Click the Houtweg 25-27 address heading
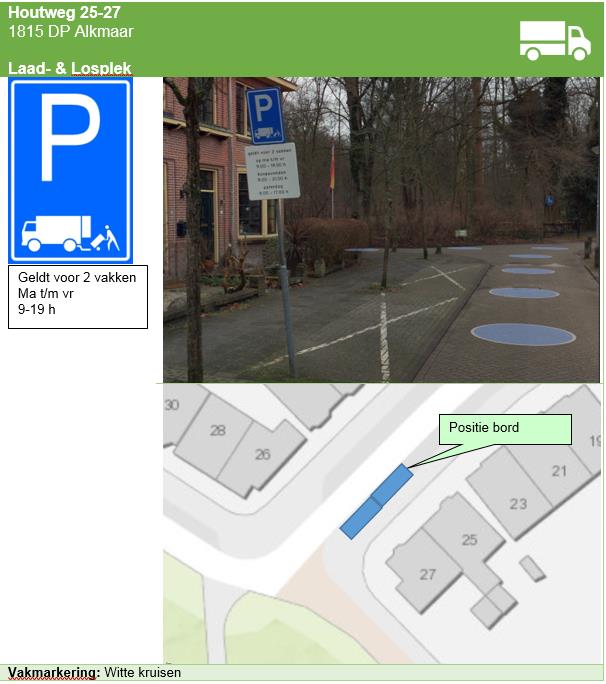This screenshot has width=606, height=684. [64, 12]
